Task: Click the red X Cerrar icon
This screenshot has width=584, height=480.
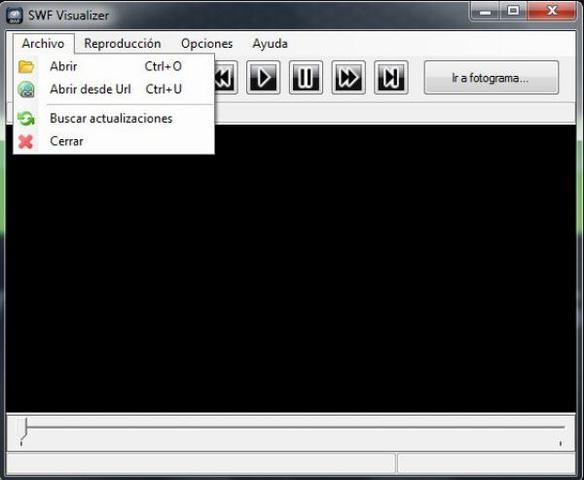Action: 26,142
